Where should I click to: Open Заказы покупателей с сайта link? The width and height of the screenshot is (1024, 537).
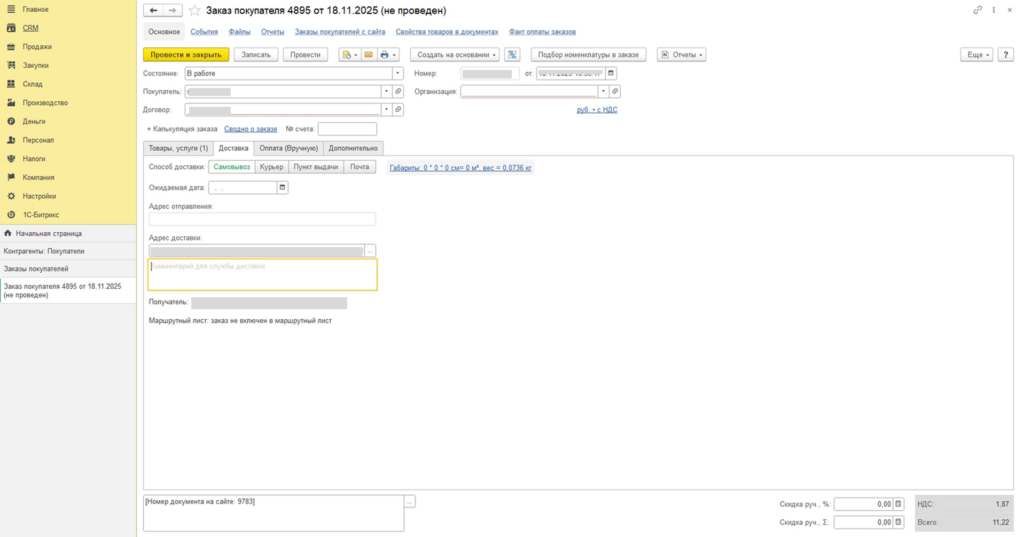(x=340, y=32)
